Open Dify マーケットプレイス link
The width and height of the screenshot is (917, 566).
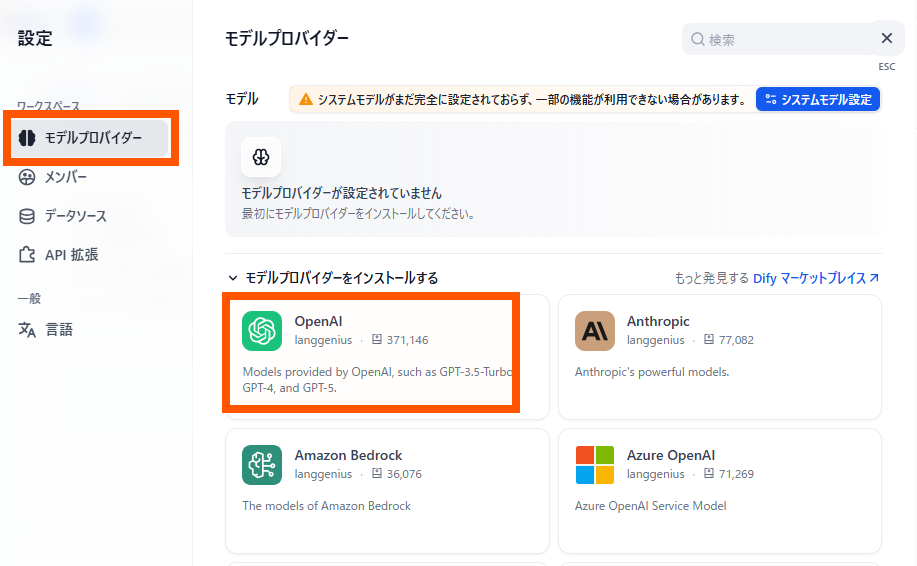(x=816, y=278)
